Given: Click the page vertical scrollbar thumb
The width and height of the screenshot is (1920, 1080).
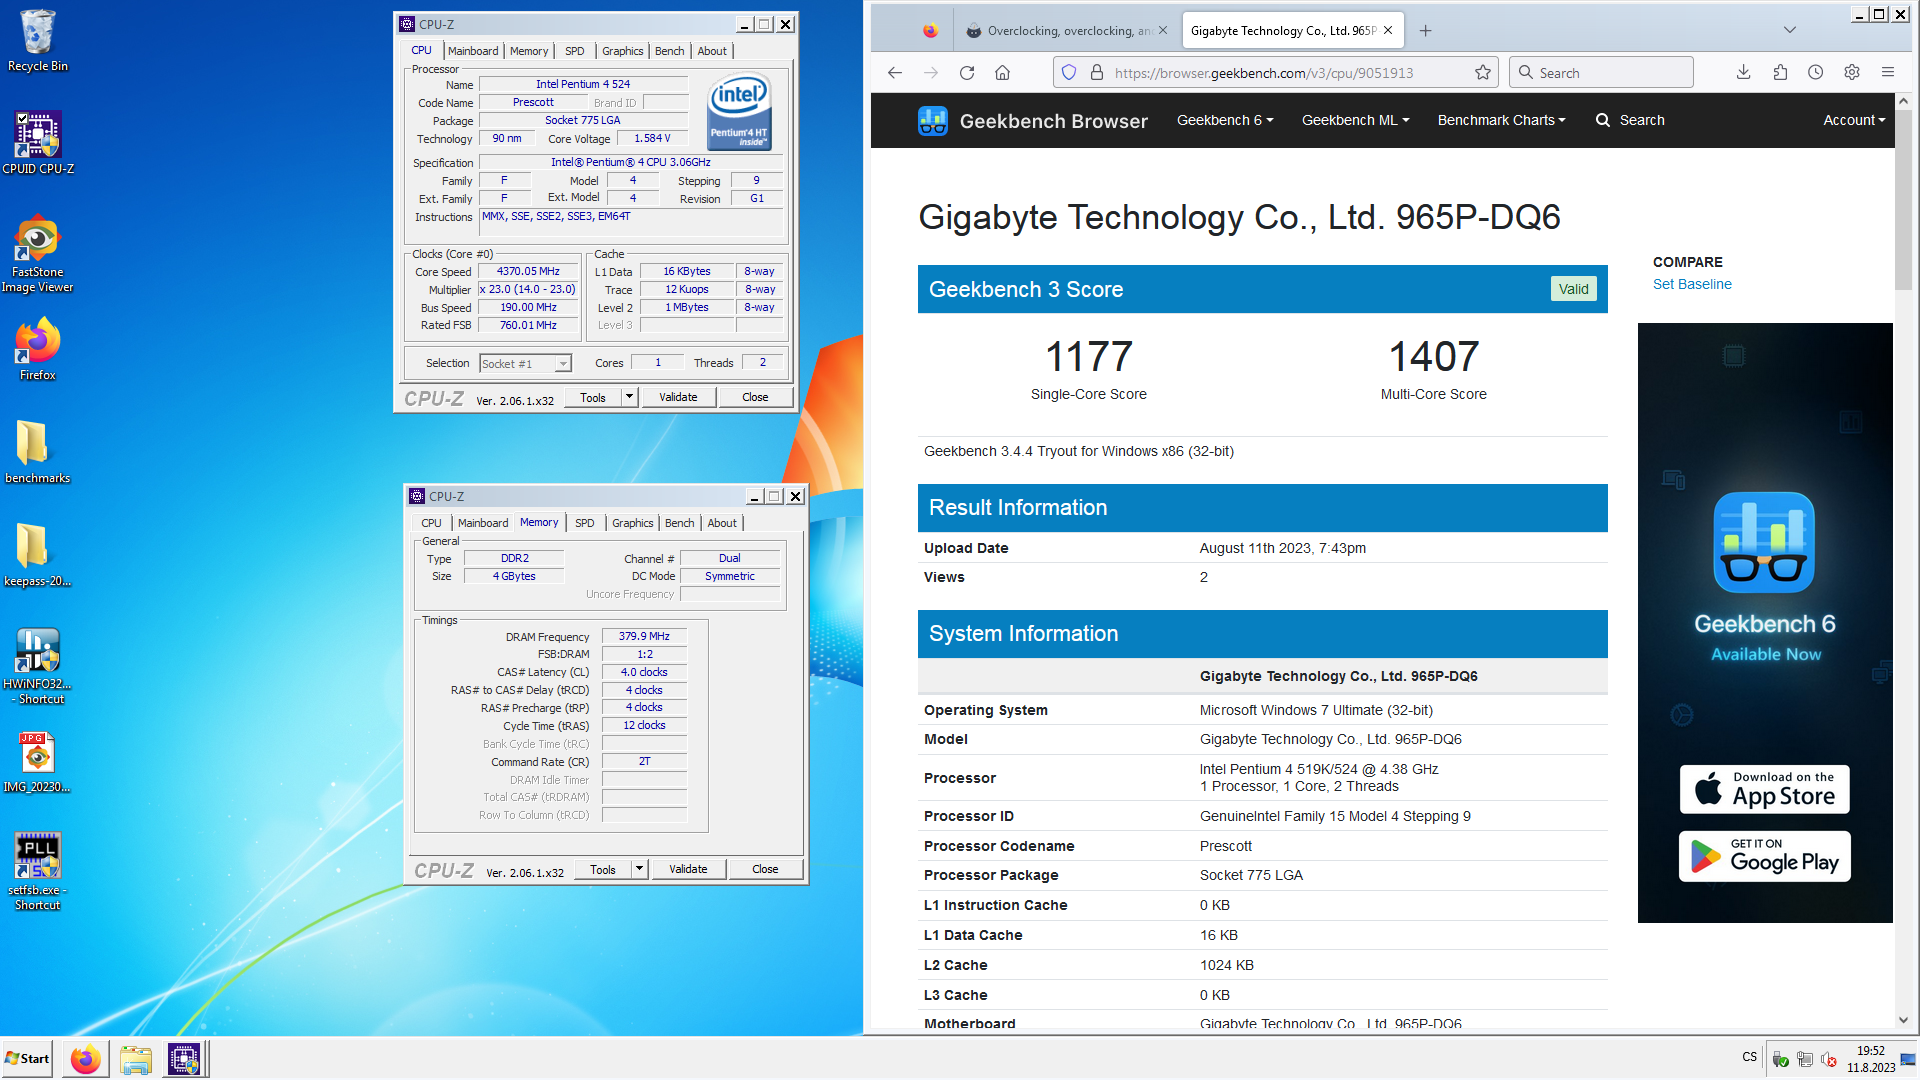Looking at the screenshot, I should (x=1903, y=200).
